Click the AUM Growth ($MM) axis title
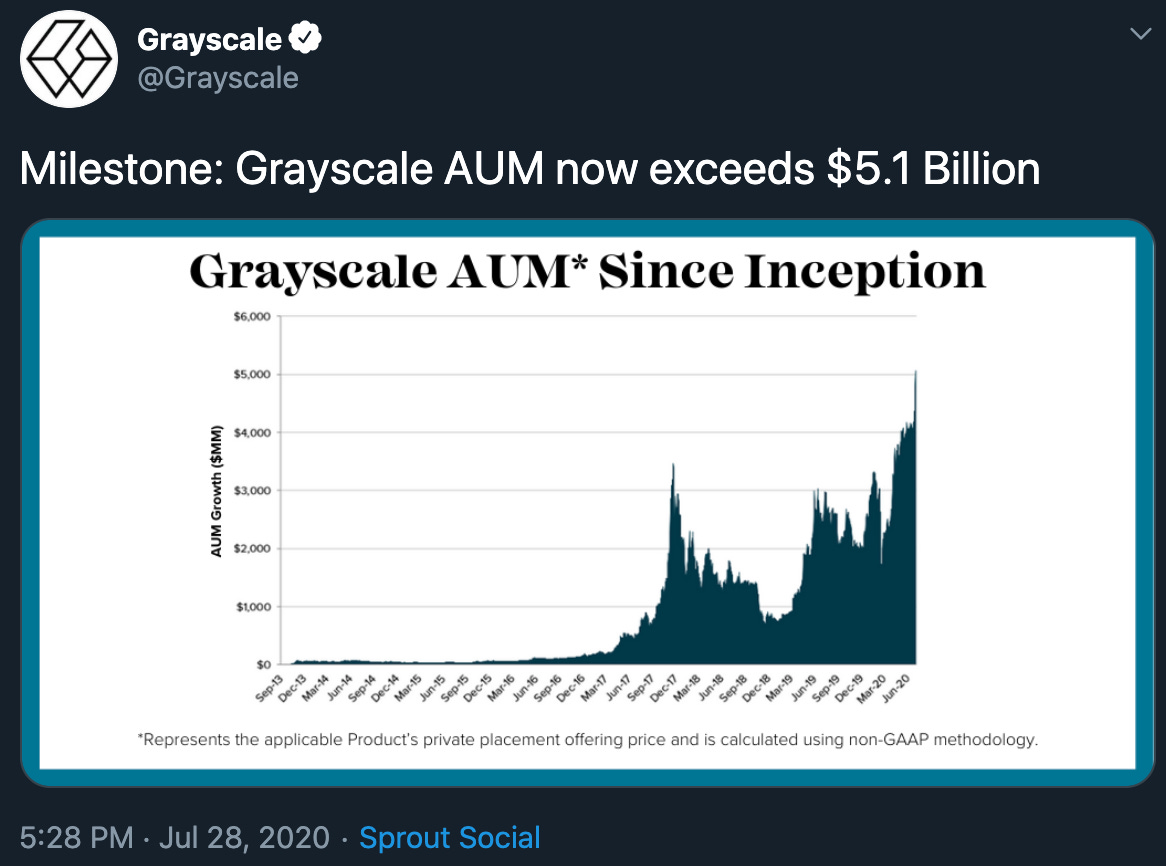The height and width of the screenshot is (866, 1166). [x=216, y=491]
